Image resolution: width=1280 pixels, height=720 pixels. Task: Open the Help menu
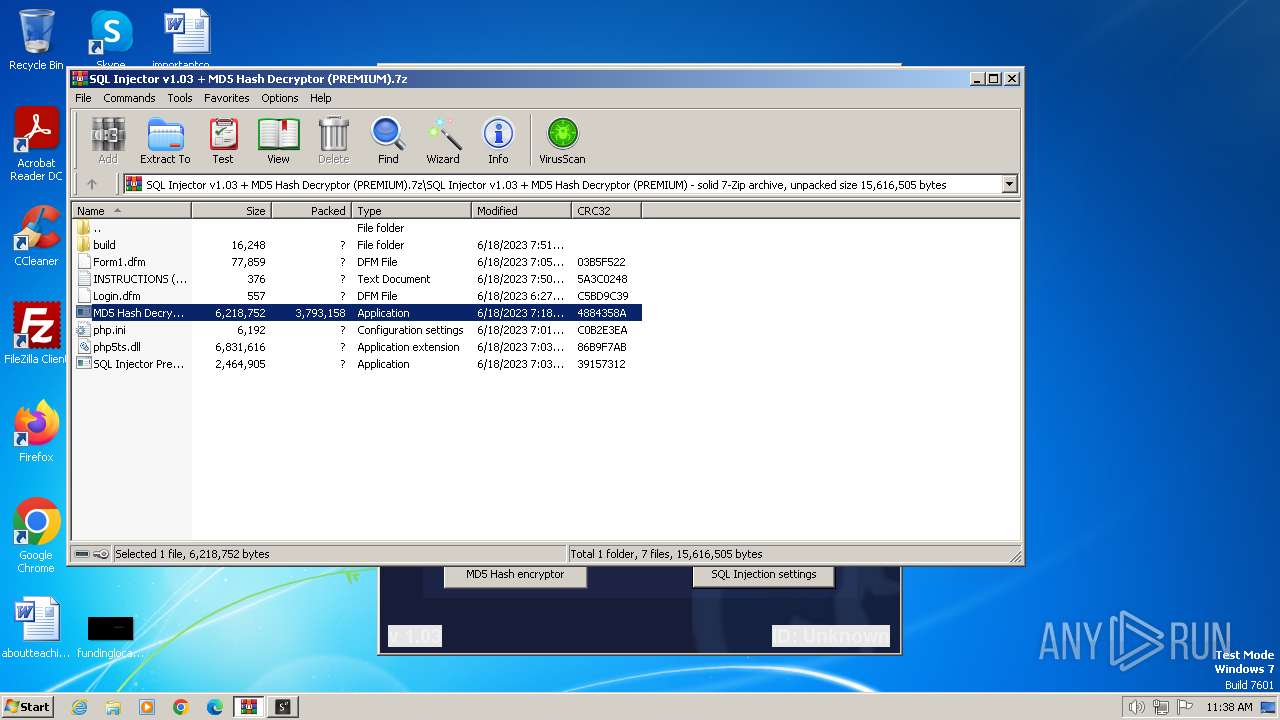click(321, 98)
